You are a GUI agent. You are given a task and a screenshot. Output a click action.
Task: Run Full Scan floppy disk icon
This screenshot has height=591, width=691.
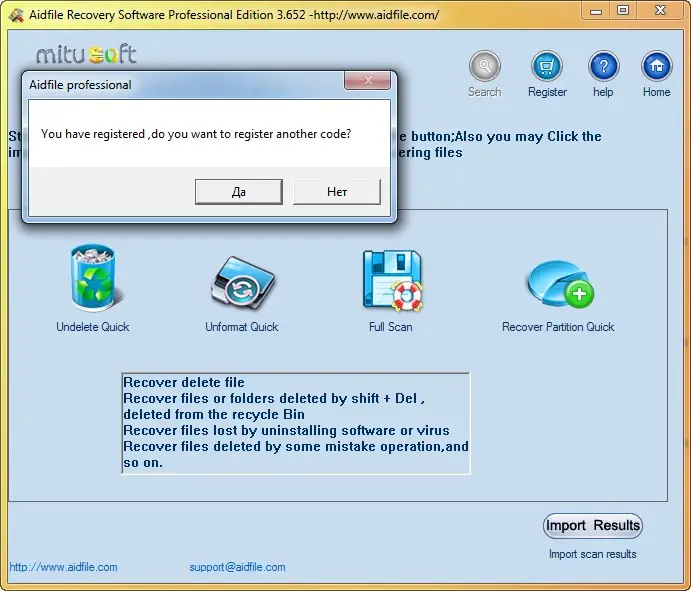point(392,281)
